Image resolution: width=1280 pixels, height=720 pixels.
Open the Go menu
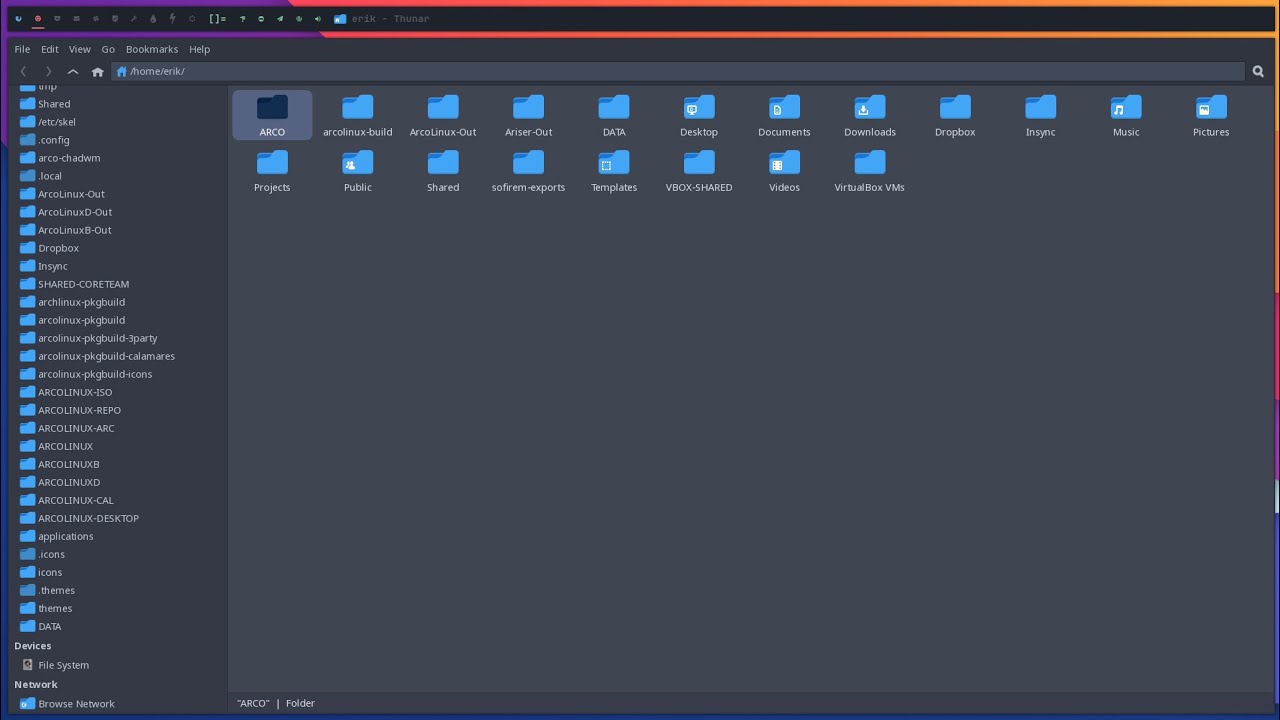pos(108,49)
